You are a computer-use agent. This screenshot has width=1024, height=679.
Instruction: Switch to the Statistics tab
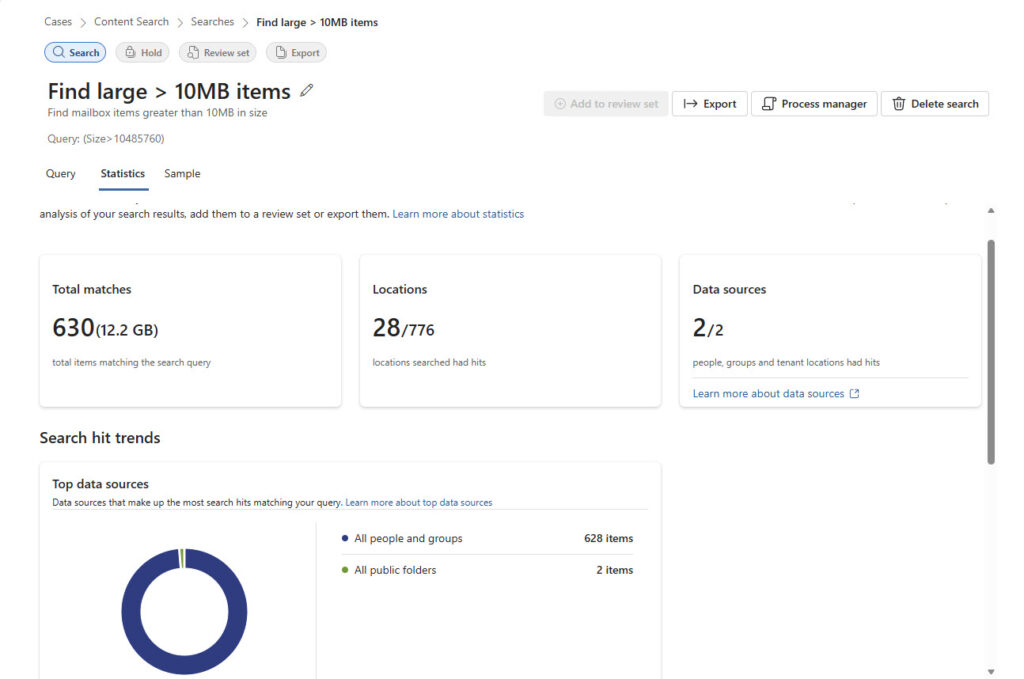pyautogui.click(x=122, y=173)
